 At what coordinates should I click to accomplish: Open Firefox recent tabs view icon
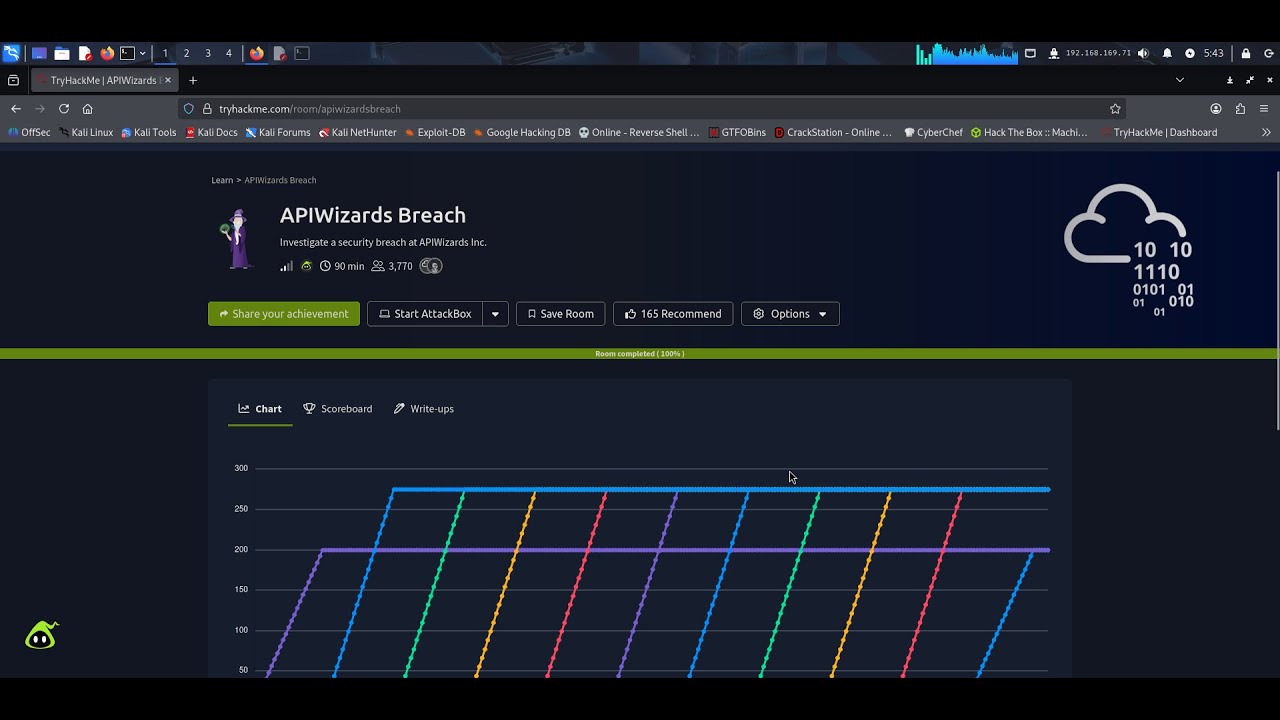[13, 80]
